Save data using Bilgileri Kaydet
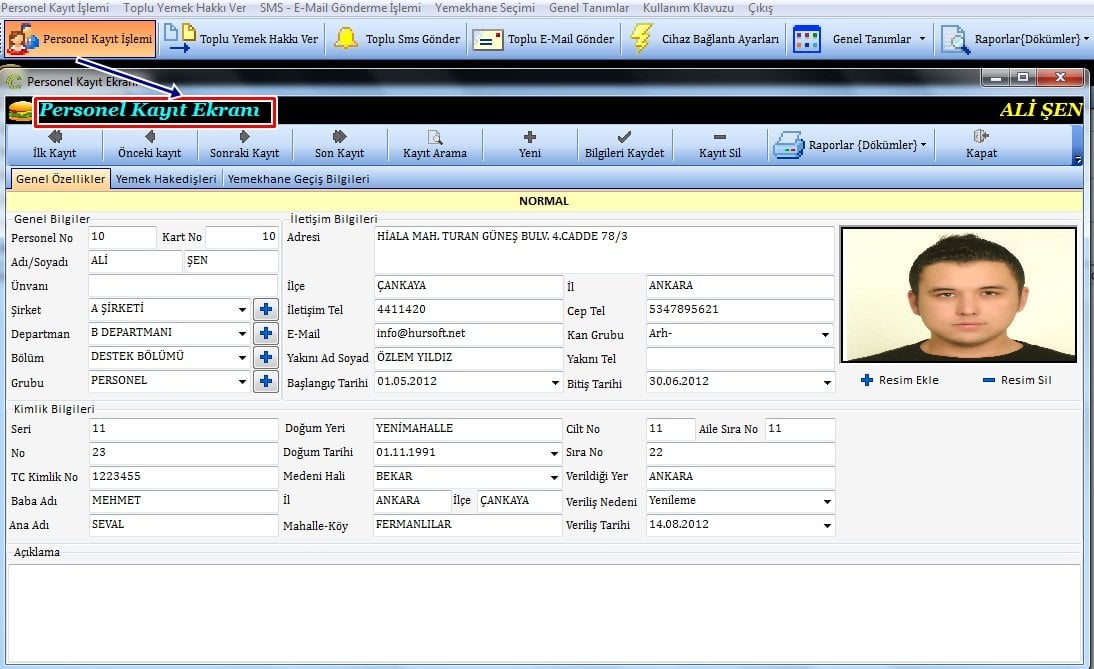 (x=624, y=145)
